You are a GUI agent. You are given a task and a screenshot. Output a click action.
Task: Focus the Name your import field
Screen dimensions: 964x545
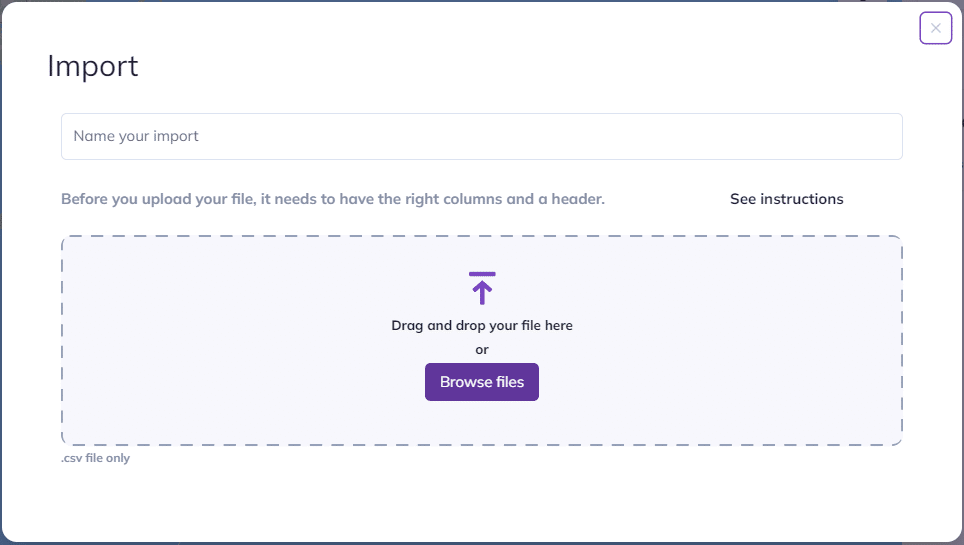481,137
